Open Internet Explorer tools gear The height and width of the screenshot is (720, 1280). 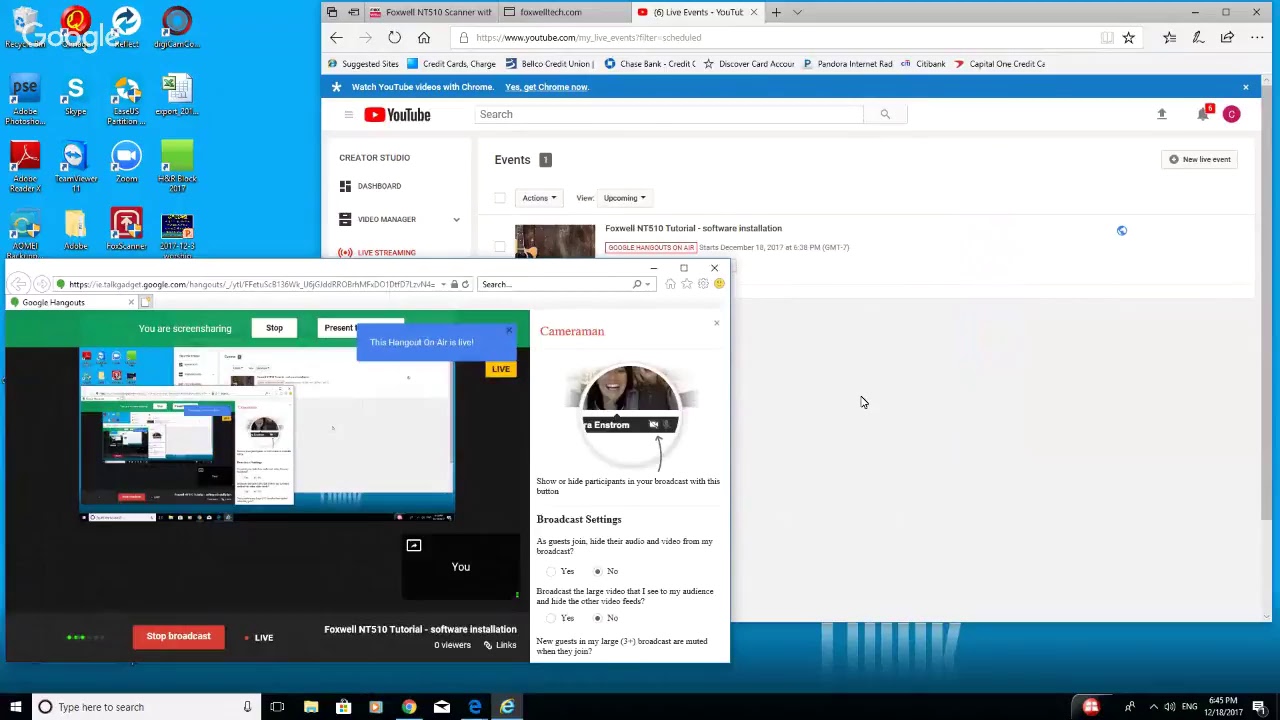tap(703, 284)
